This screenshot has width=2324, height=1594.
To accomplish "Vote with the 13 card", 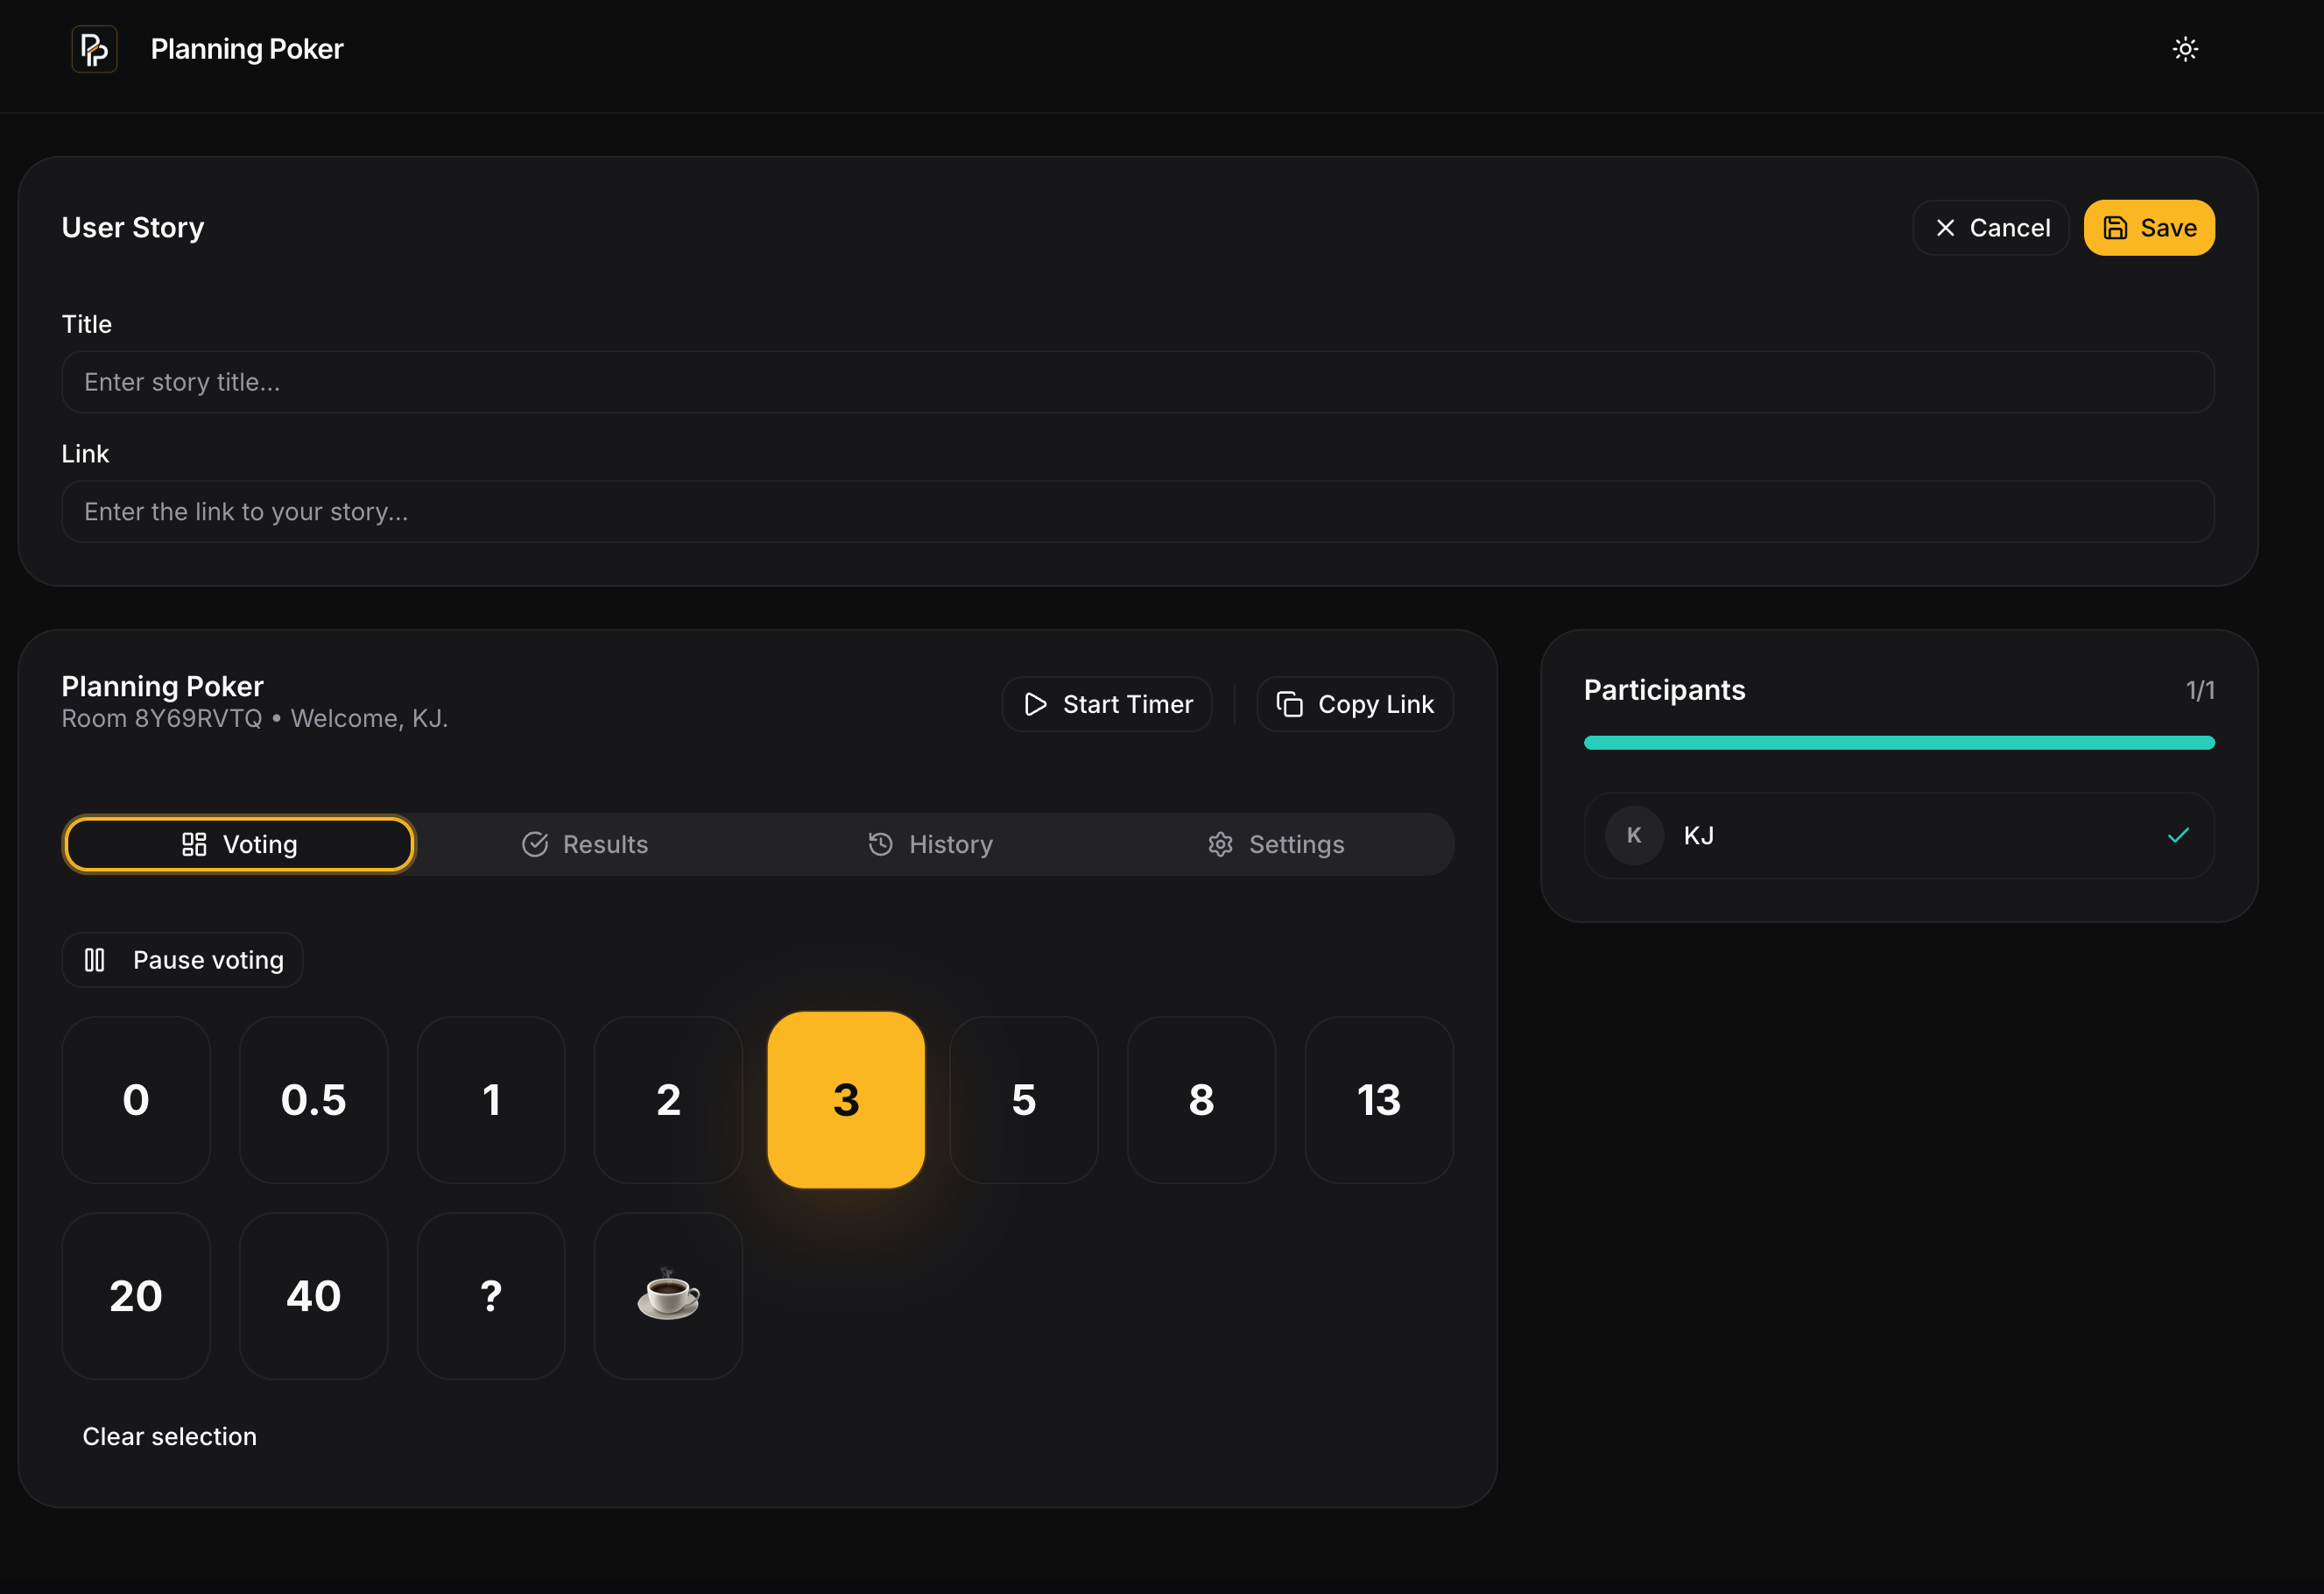I will tap(1379, 1100).
